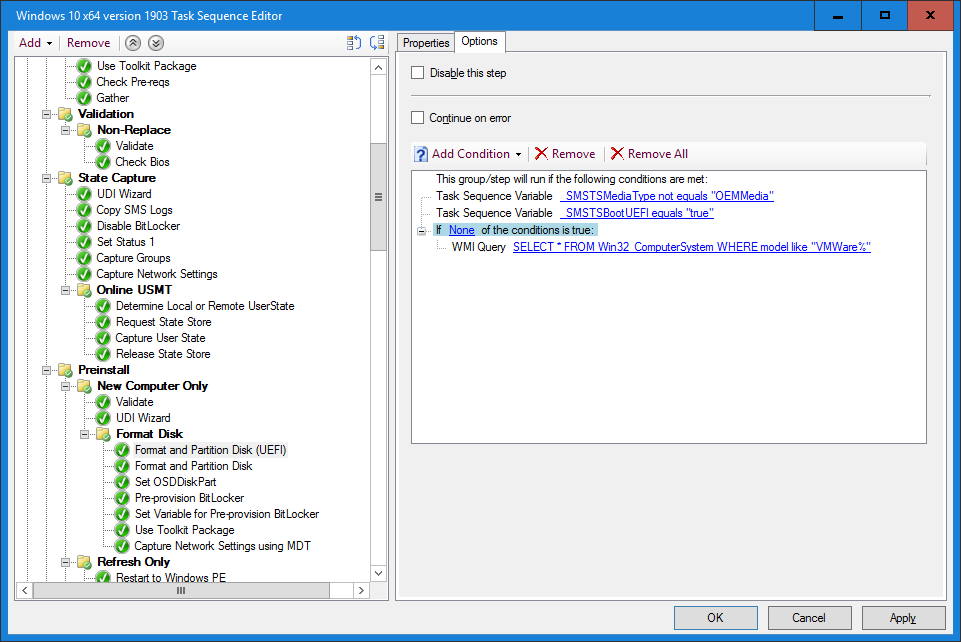
Task: Click the Non-Replace folder icon
Action: 84,130
